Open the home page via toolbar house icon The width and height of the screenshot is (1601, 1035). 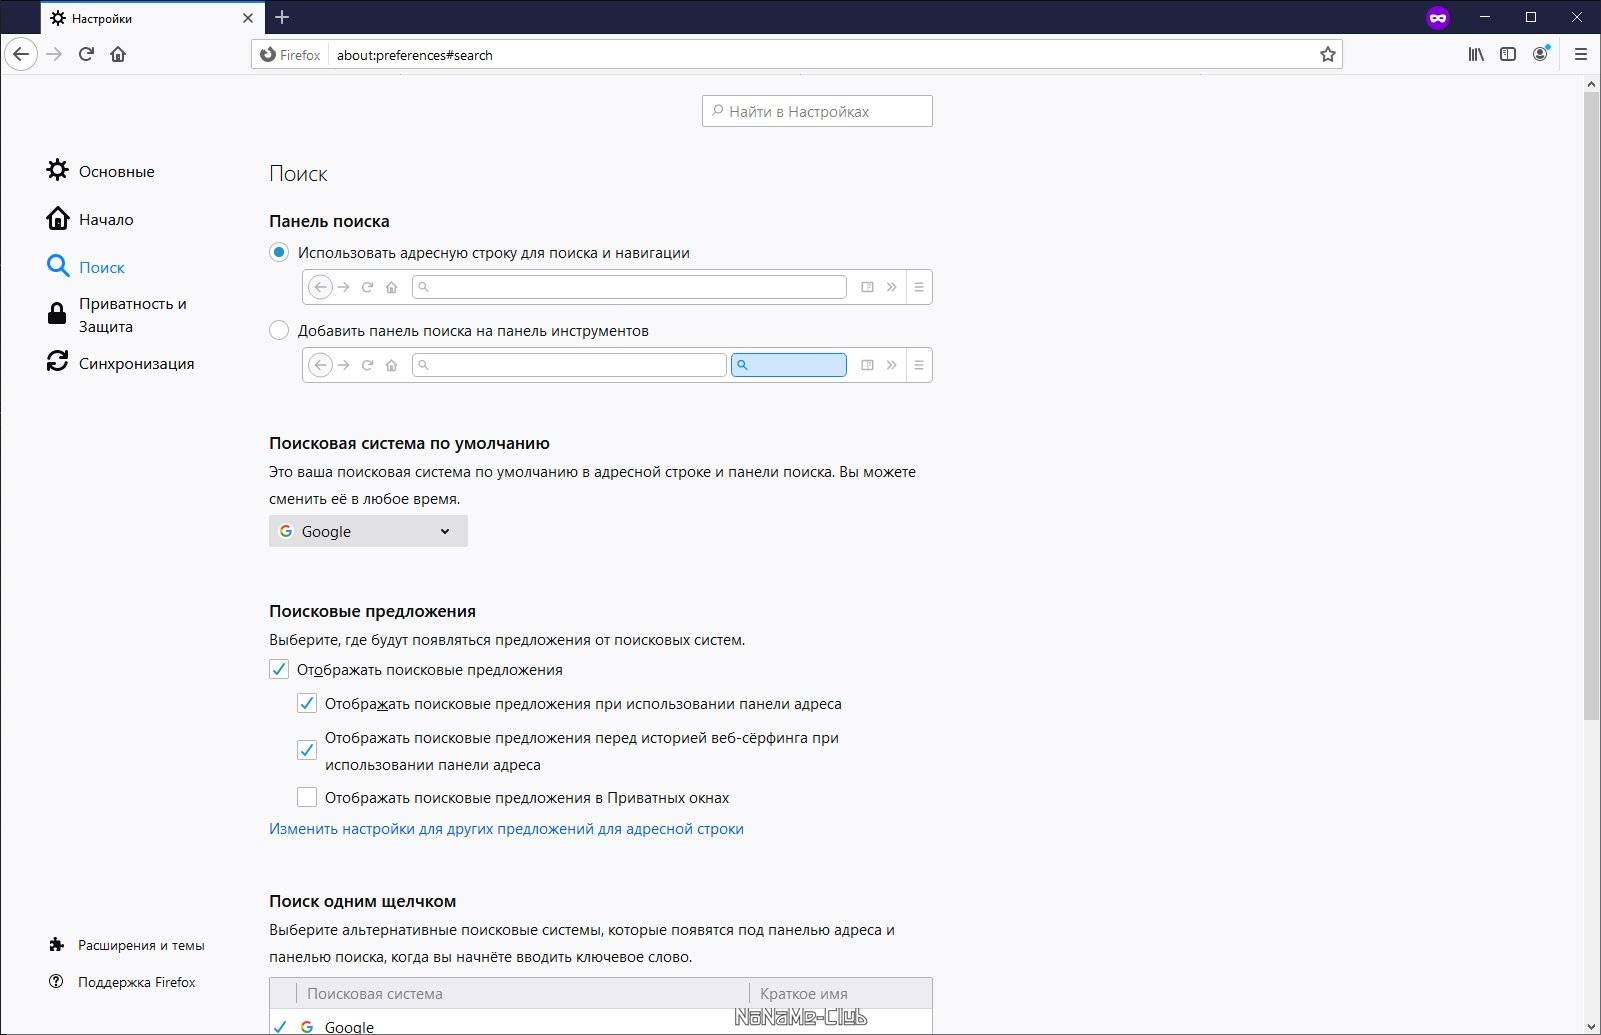tap(118, 54)
